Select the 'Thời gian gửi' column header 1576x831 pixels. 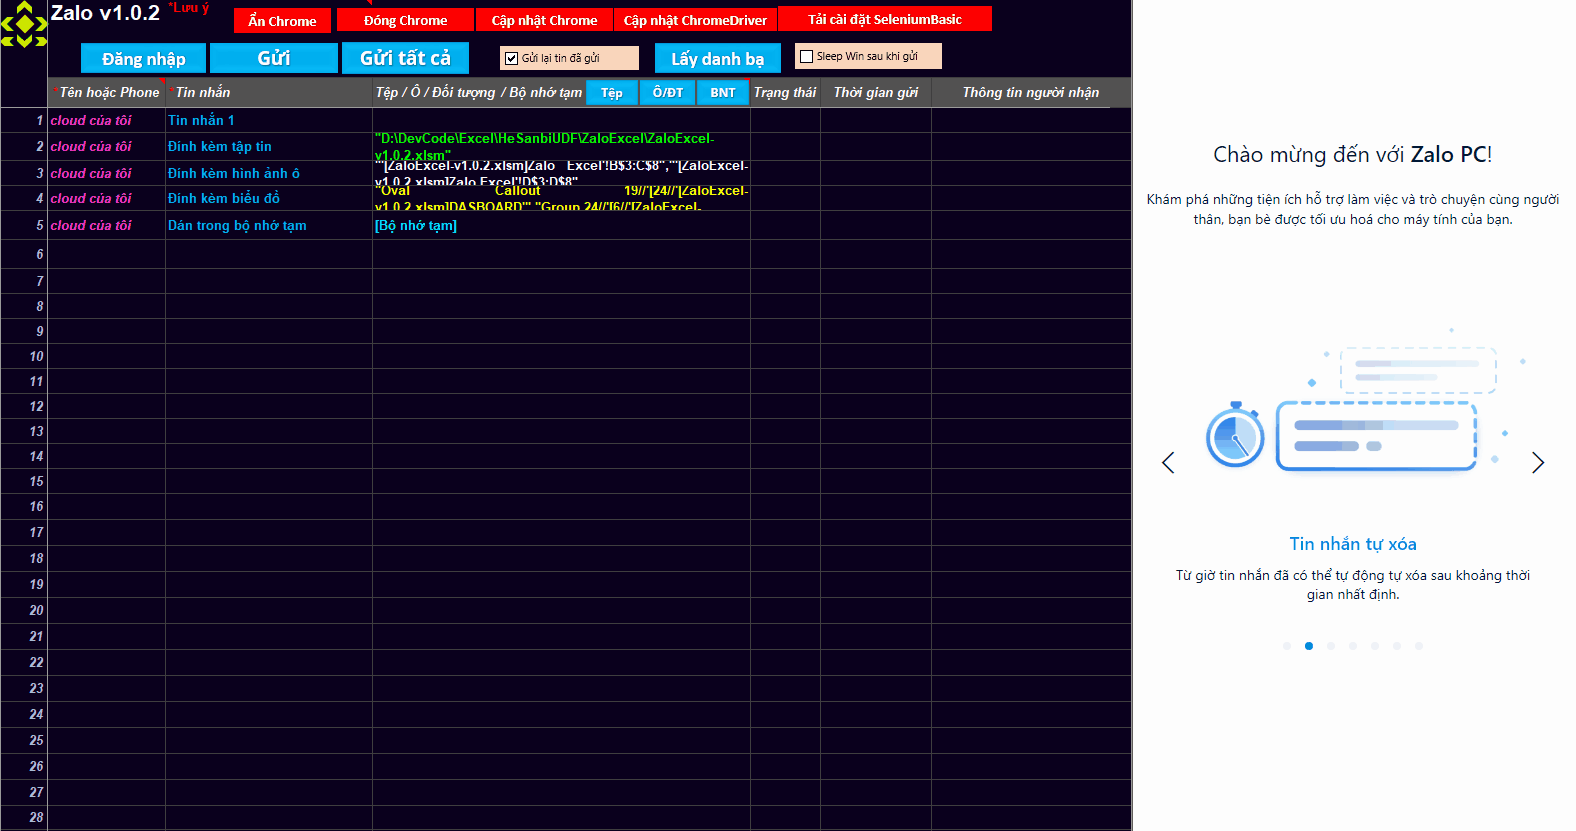tap(876, 92)
